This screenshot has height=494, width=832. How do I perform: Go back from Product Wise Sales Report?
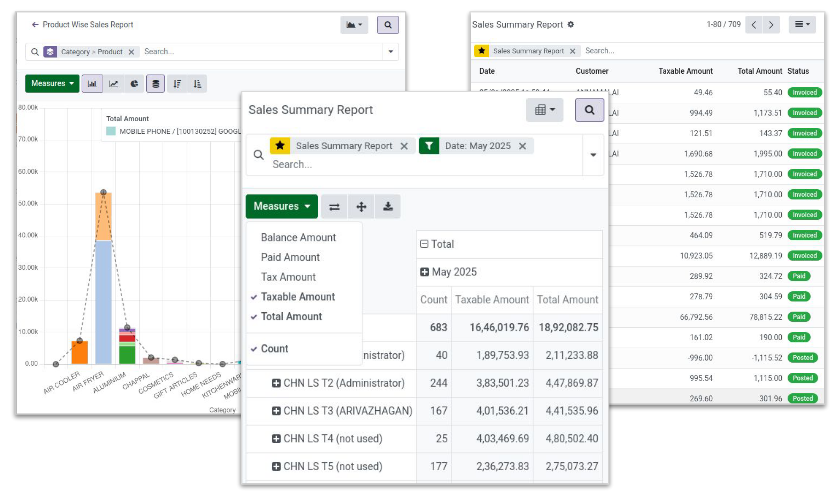click(x=35, y=24)
